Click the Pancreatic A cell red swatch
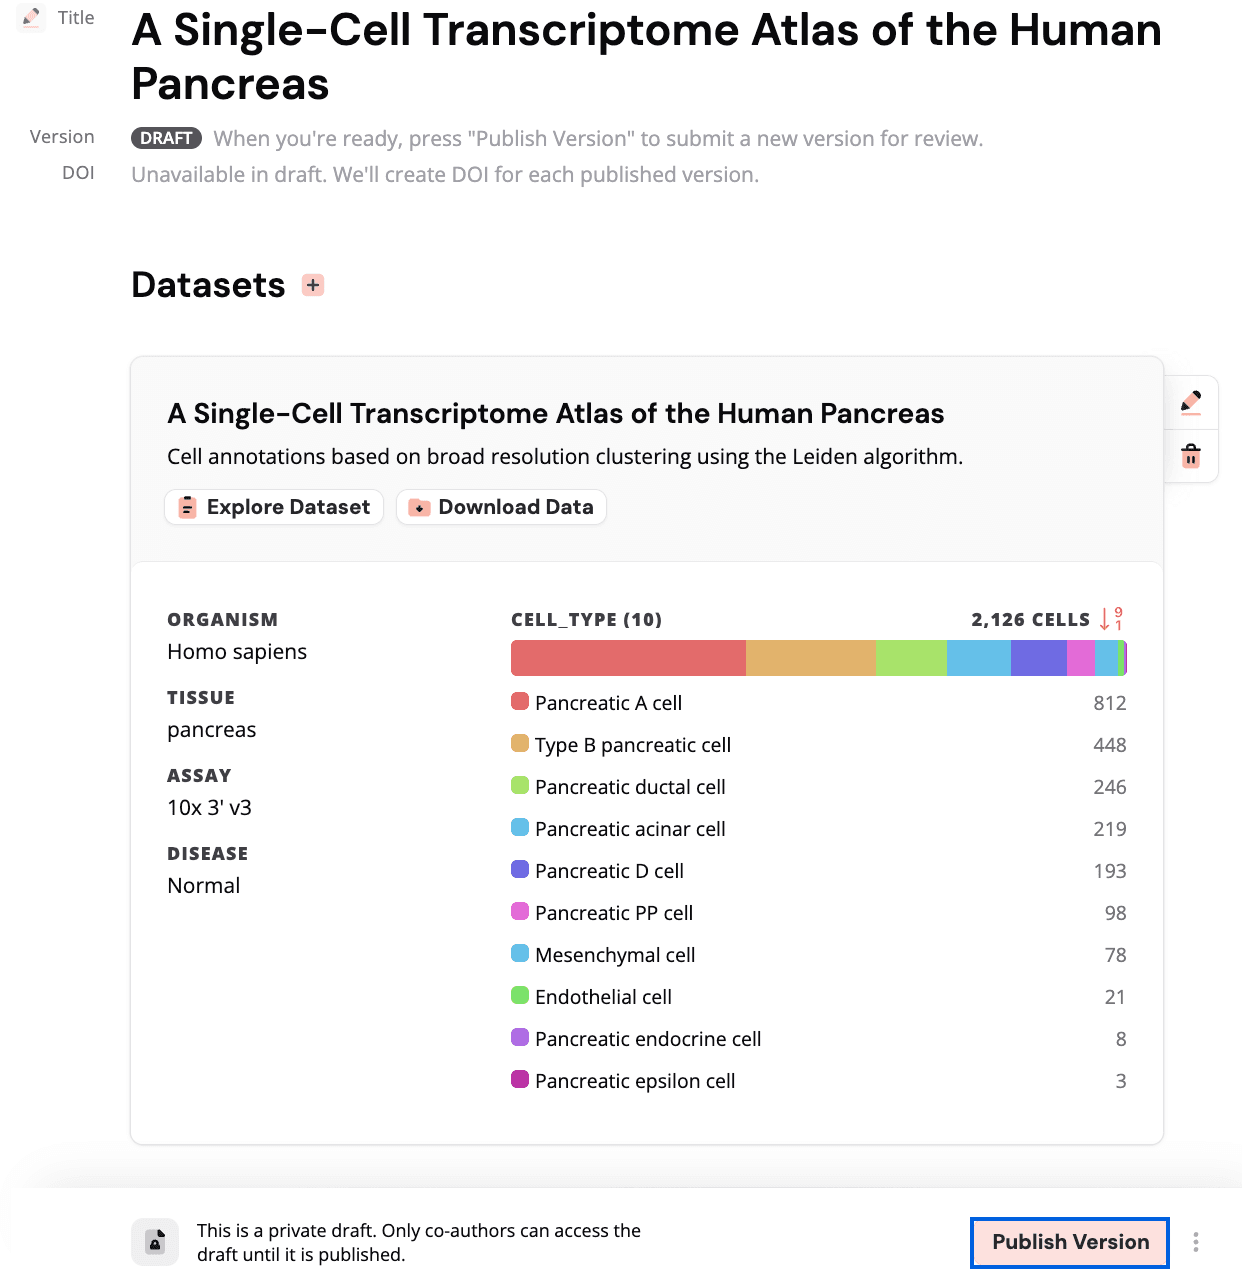1242x1284 pixels. coord(520,702)
